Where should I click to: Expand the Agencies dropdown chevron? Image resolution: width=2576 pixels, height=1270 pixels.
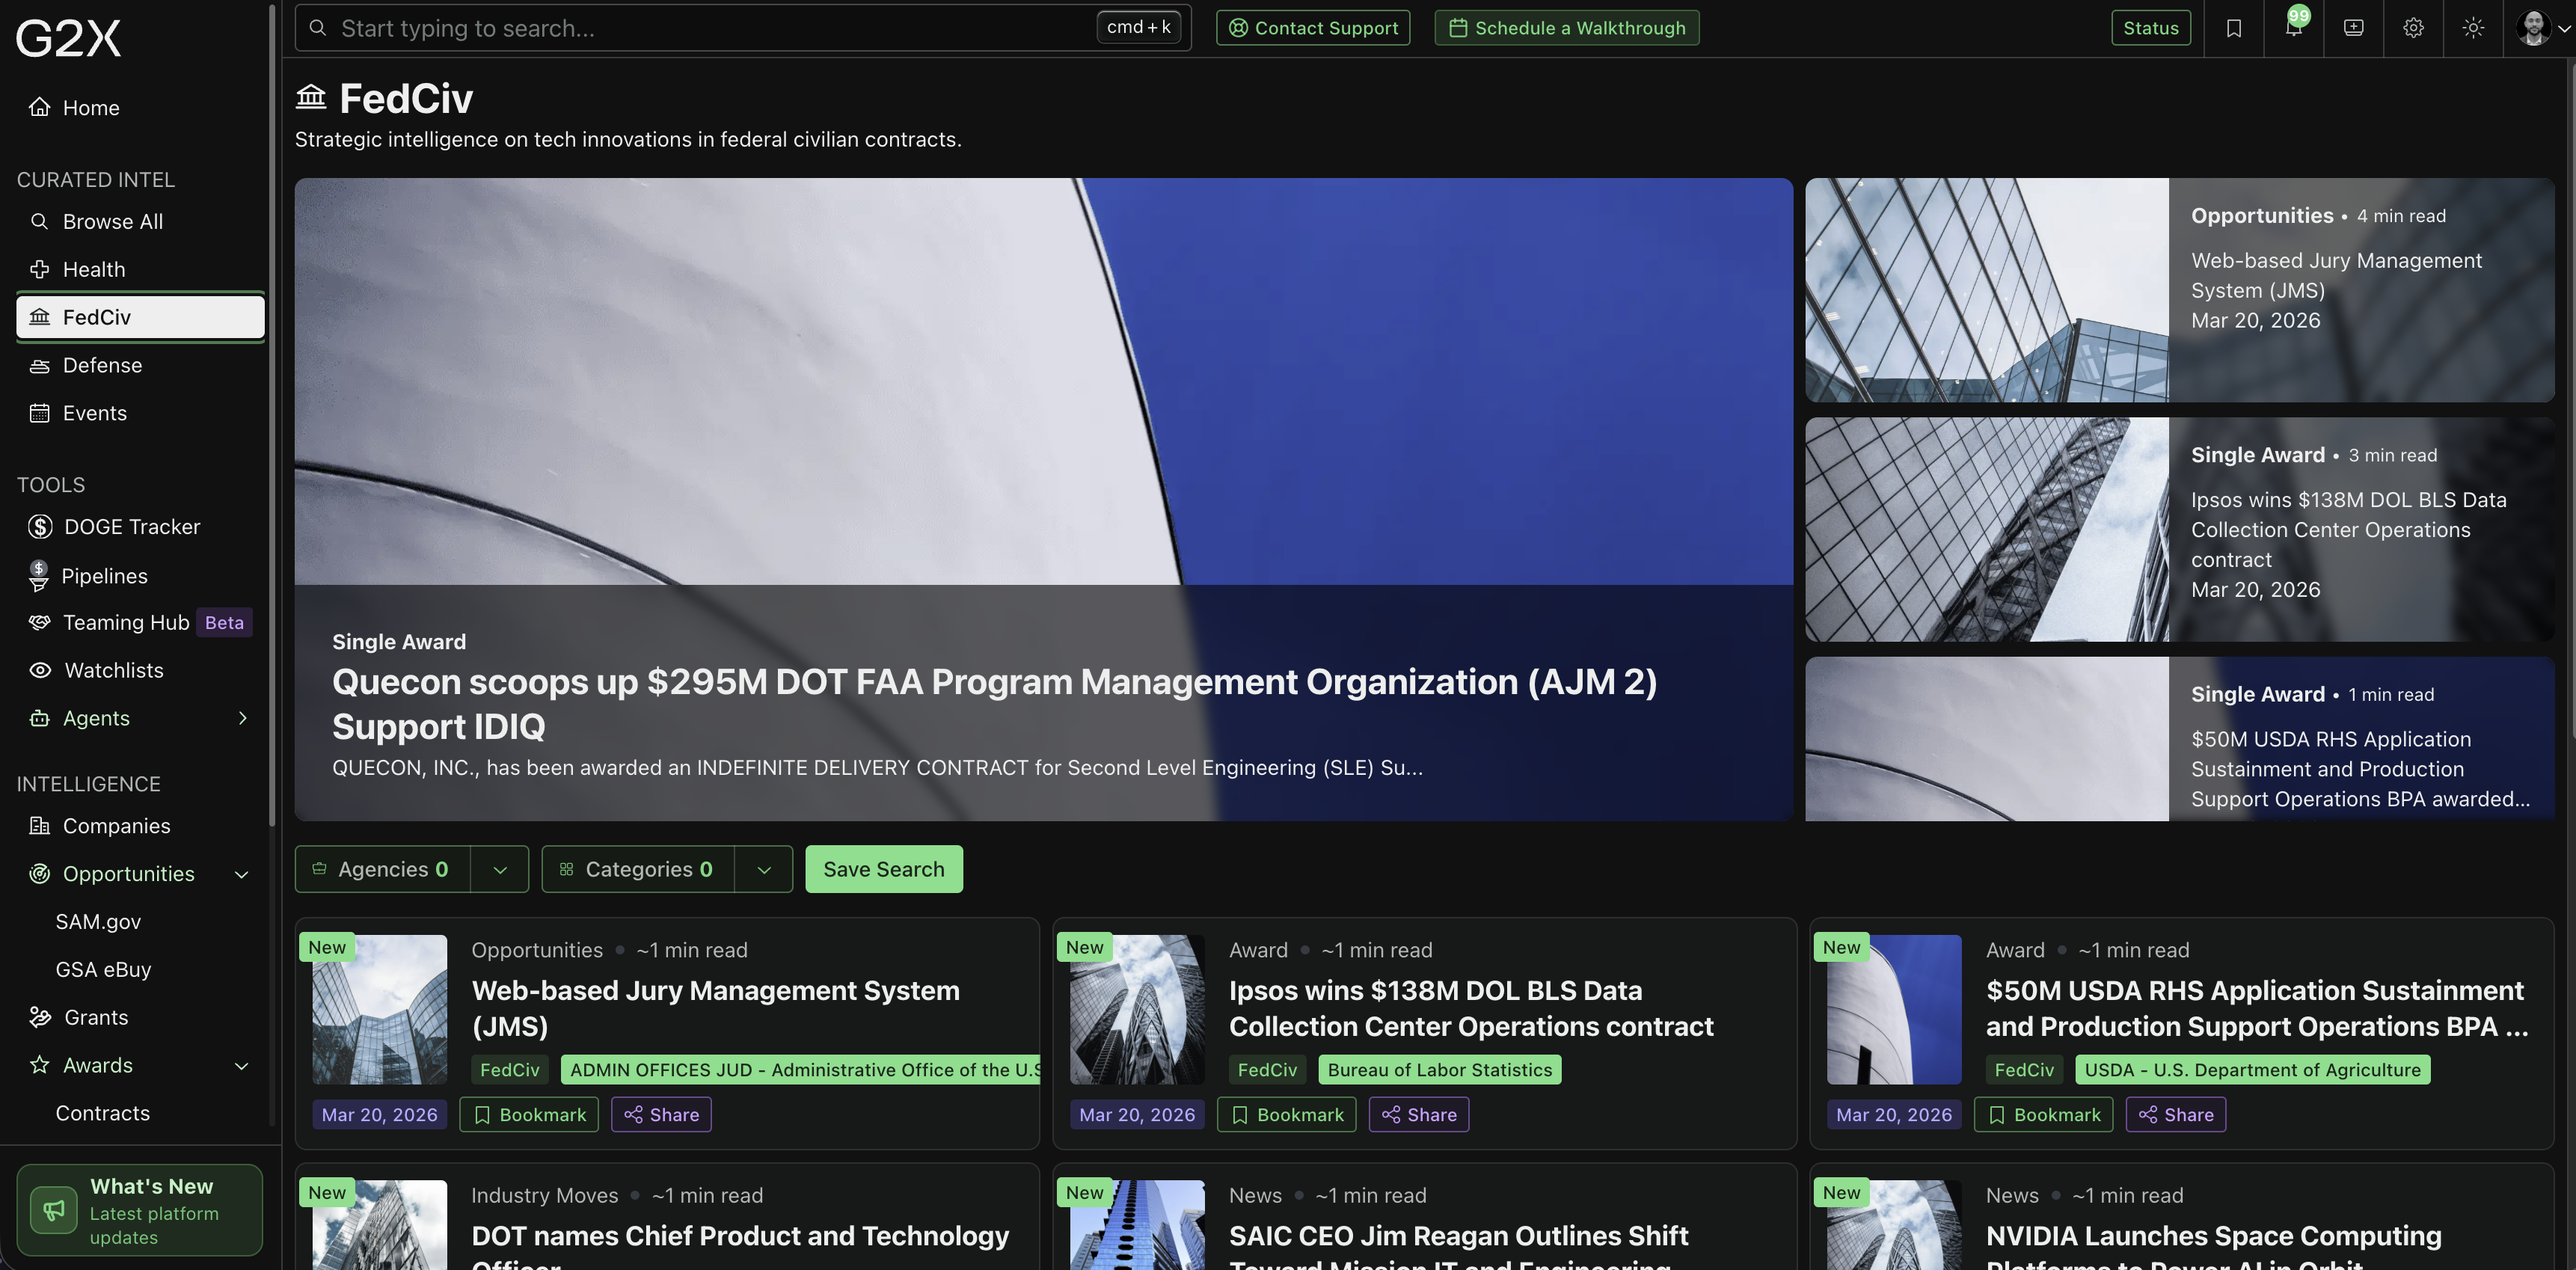[500, 869]
